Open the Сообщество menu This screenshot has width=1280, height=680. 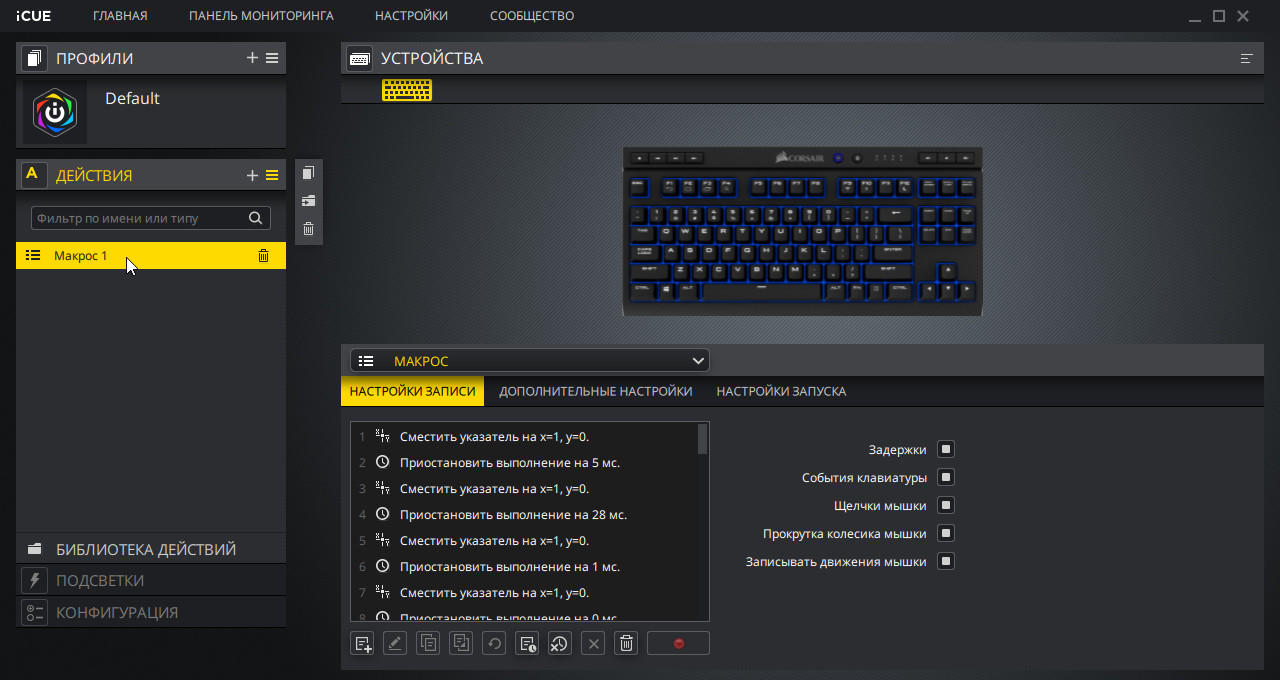click(532, 16)
